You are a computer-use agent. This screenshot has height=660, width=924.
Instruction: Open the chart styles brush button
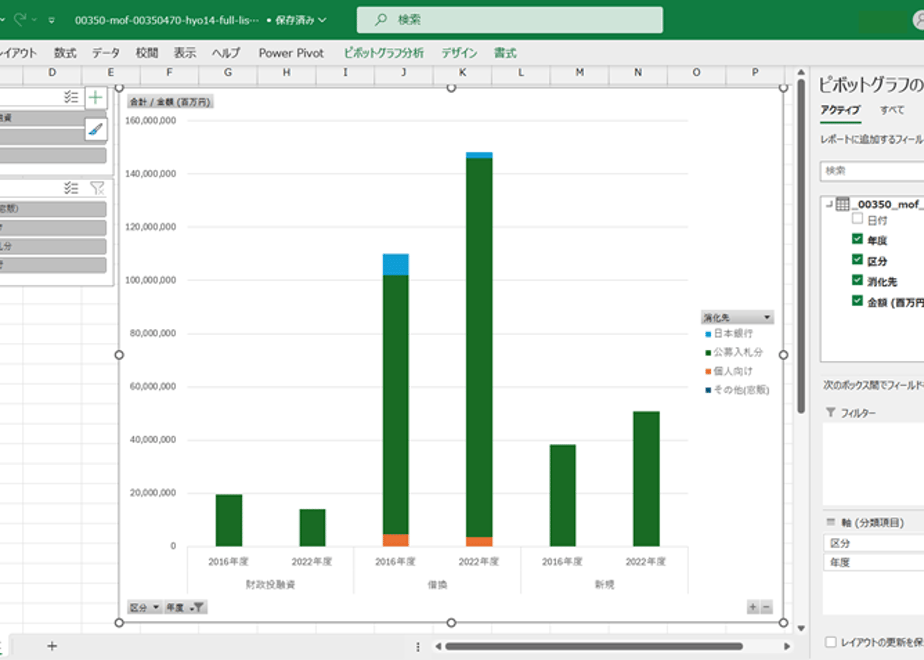tap(96, 129)
